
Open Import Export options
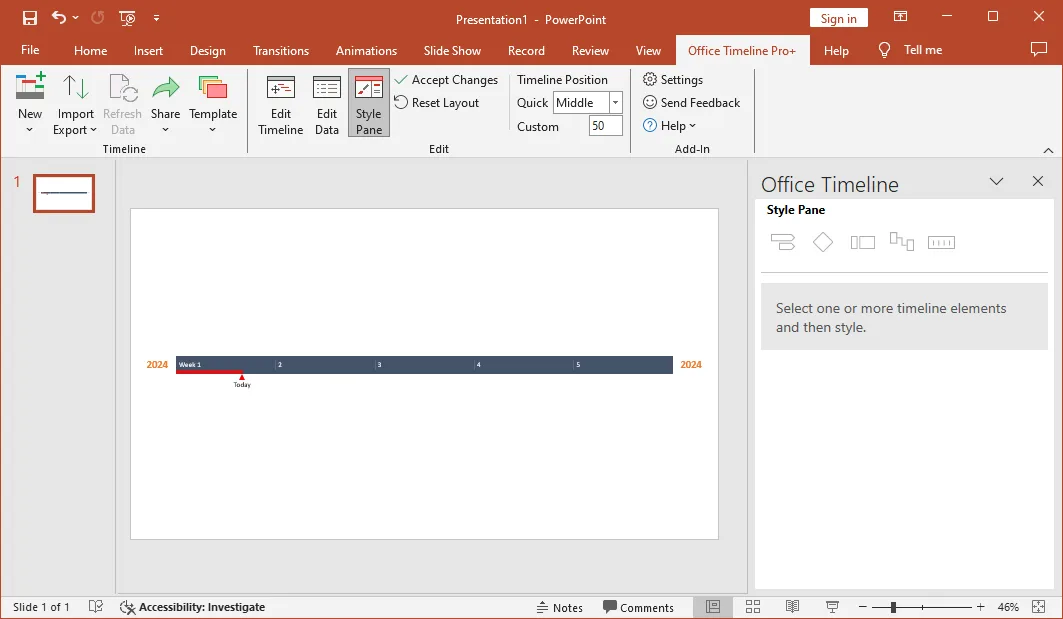(75, 103)
